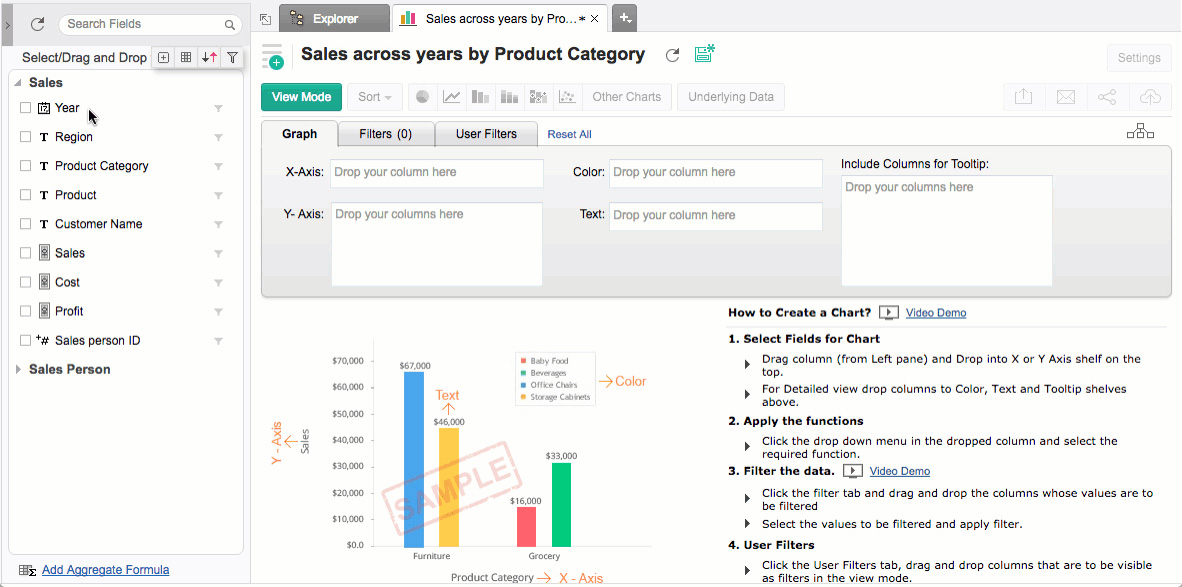Expand the Sales Person table

click(x=18, y=370)
